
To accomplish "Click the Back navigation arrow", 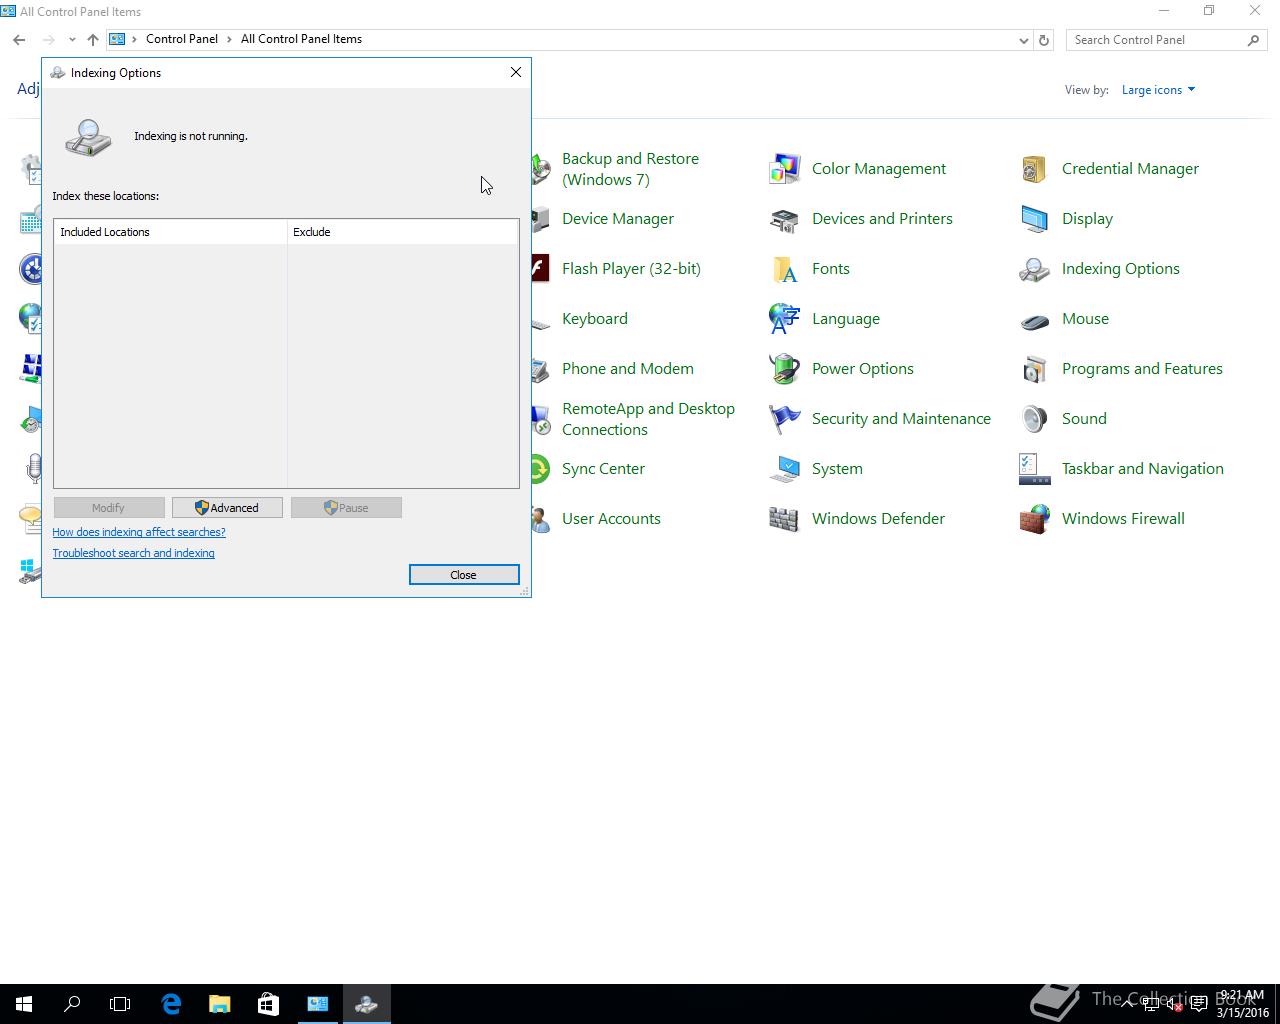I will (x=19, y=40).
